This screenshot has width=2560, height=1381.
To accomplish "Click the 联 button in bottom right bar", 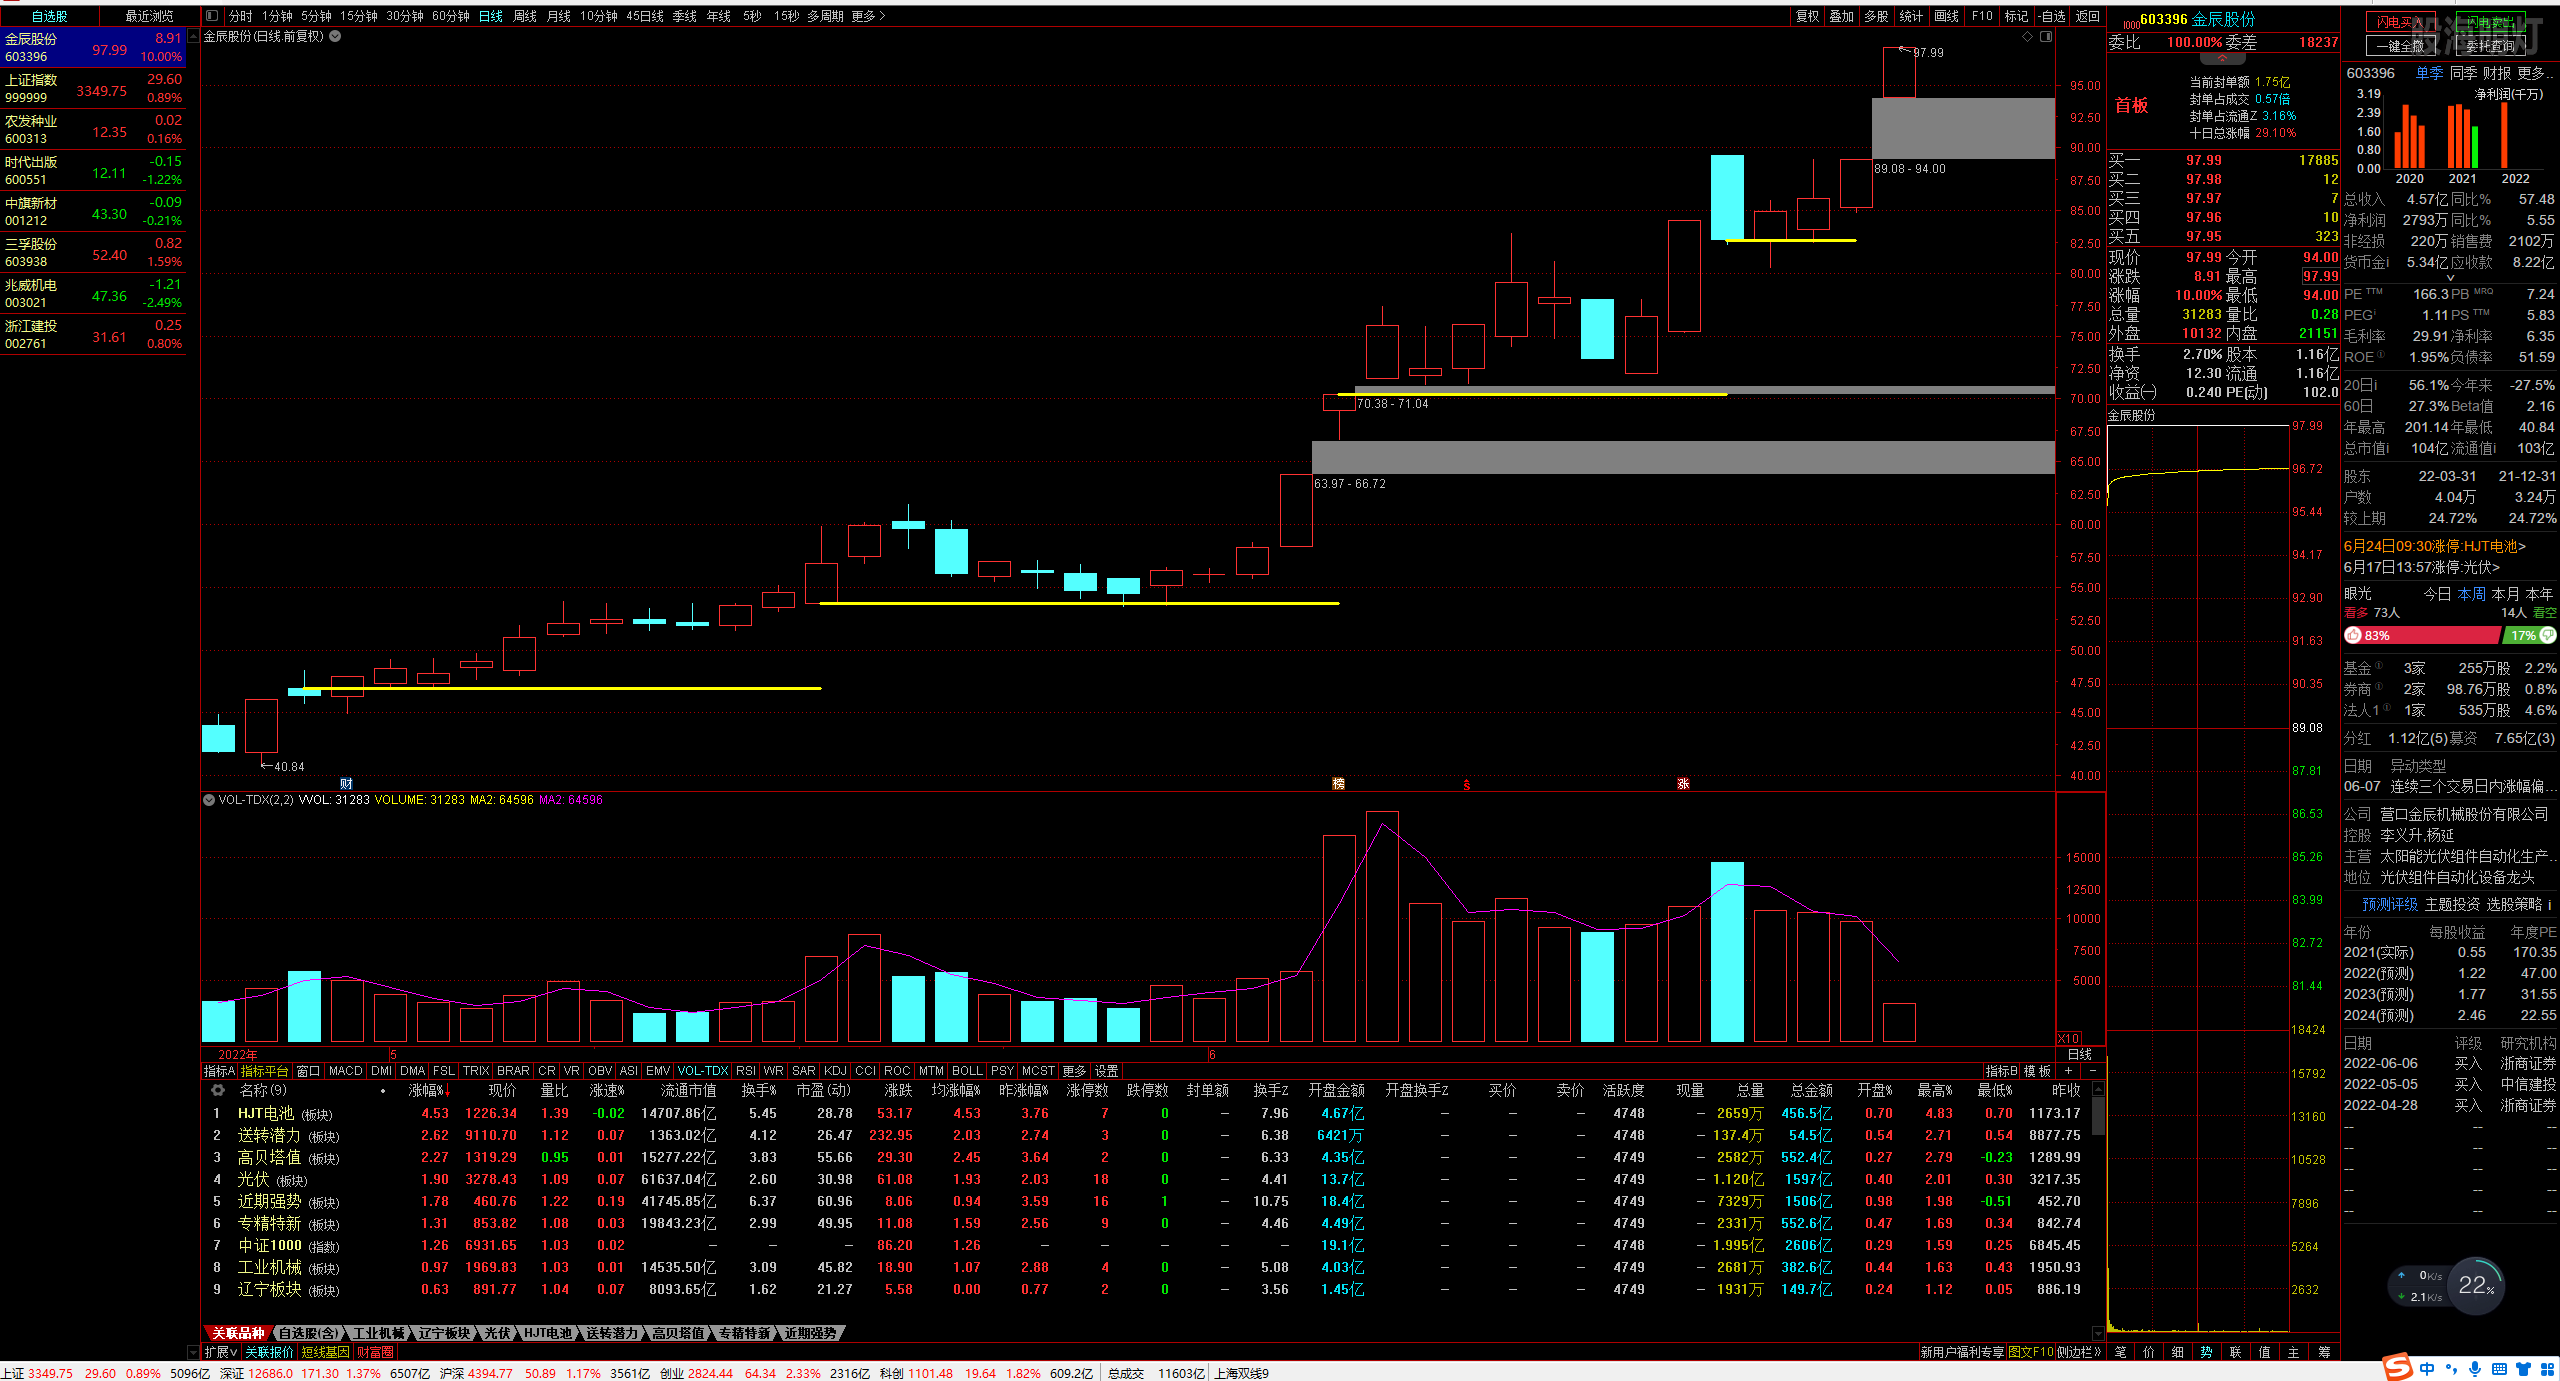I will click(x=2236, y=1352).
